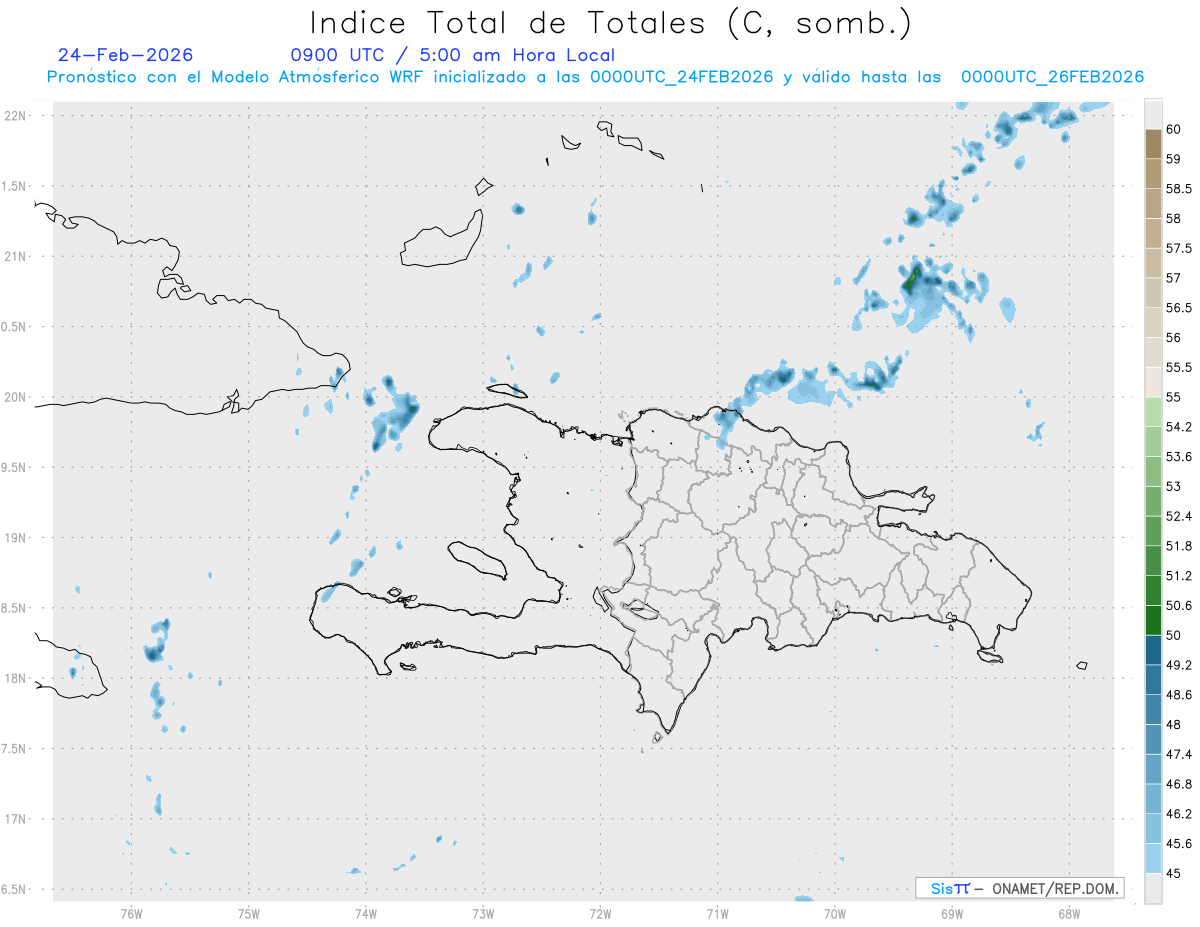Click the '71W' longitude label
Viewport: 1200px width, 927px height.
(717, 913)
